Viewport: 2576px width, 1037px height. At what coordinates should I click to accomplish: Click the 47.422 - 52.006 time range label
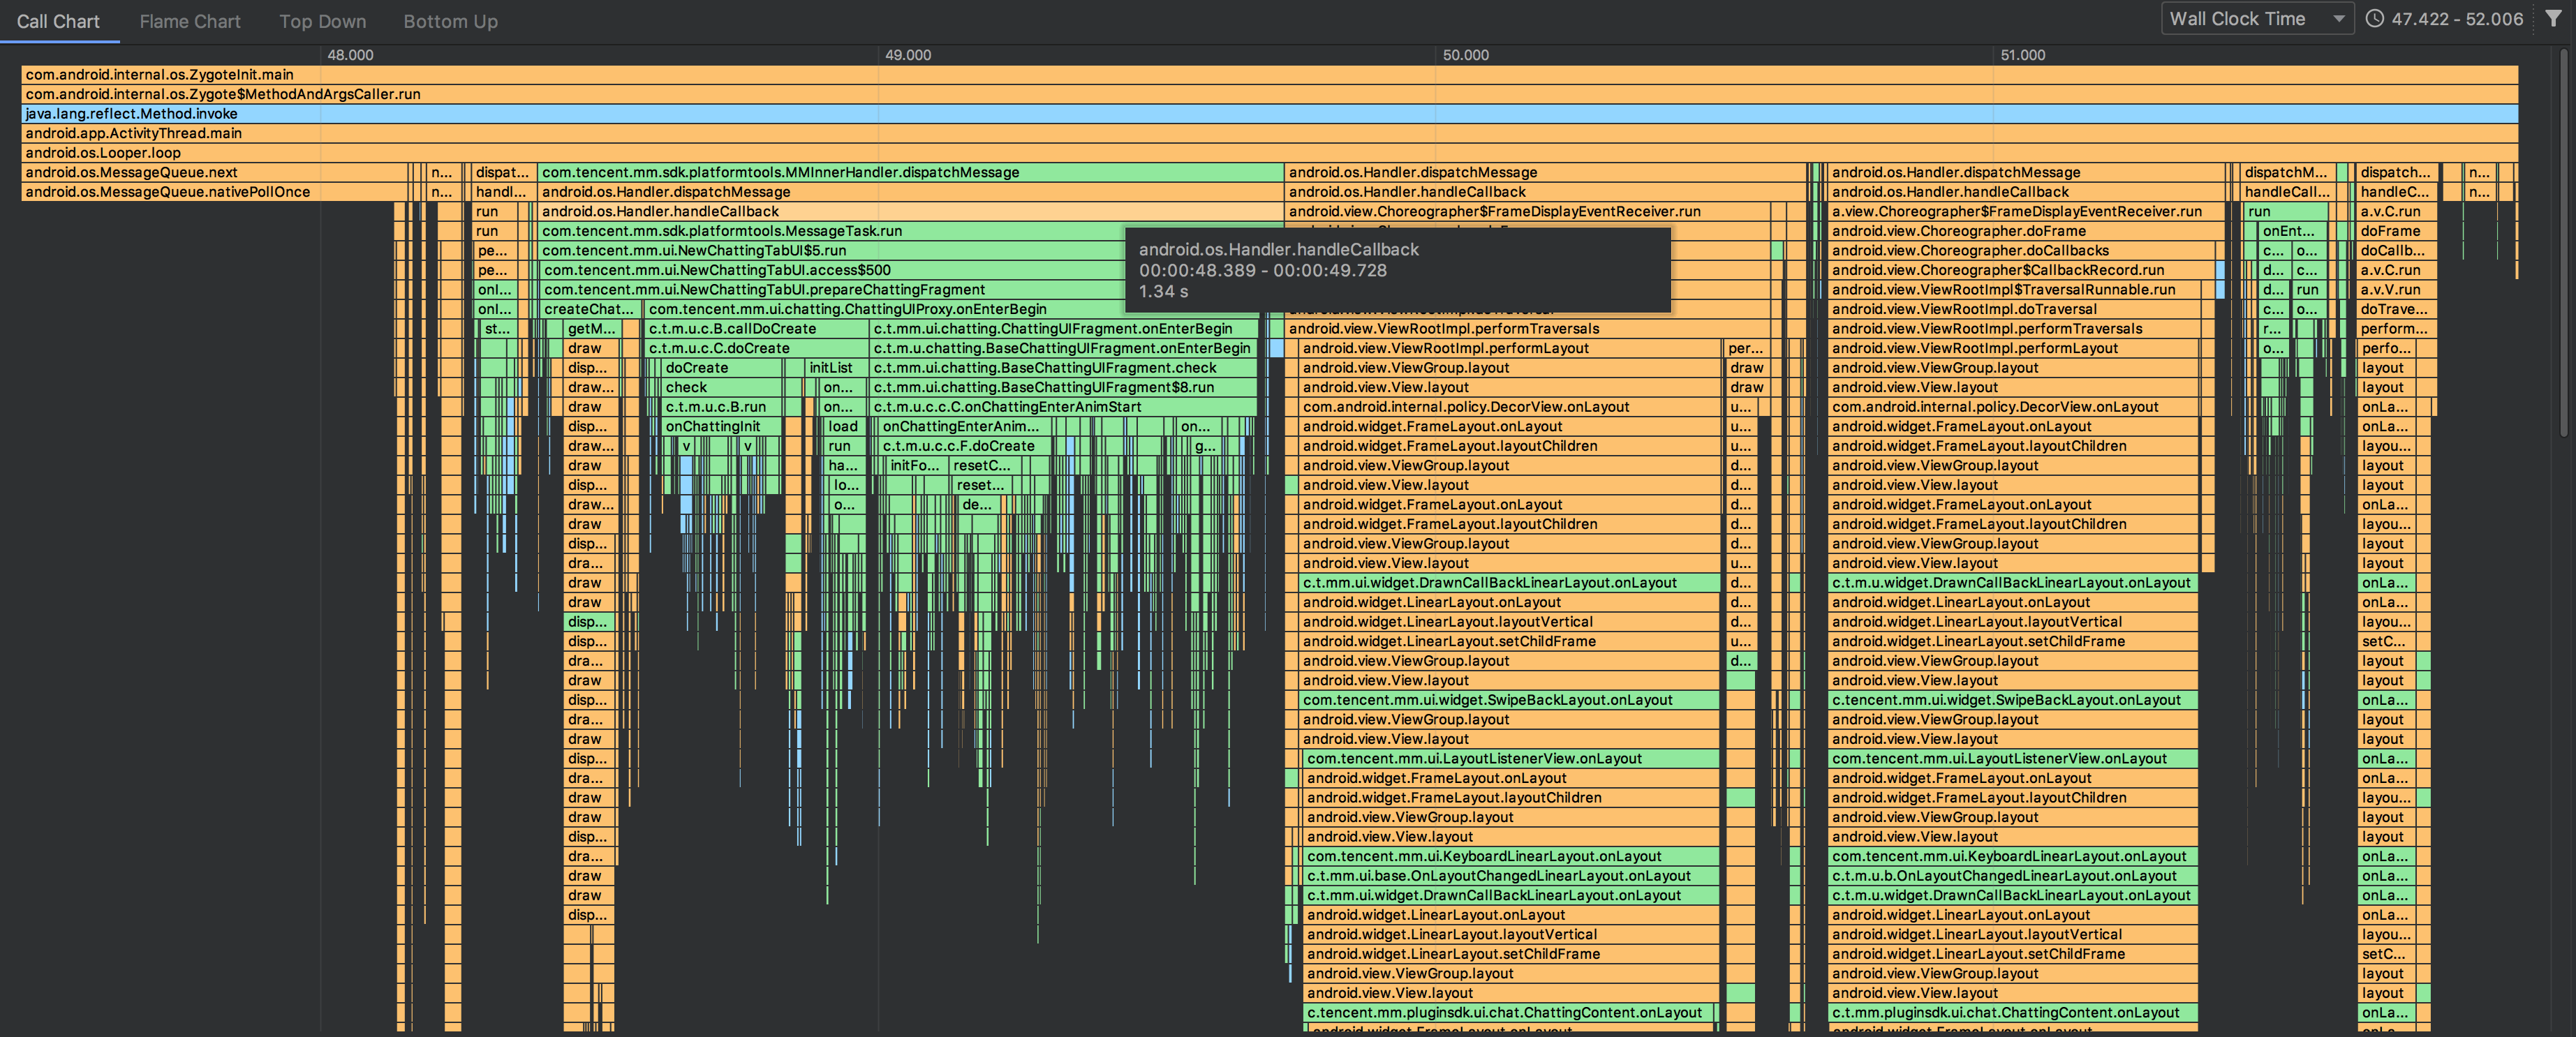coord(2457,19)
